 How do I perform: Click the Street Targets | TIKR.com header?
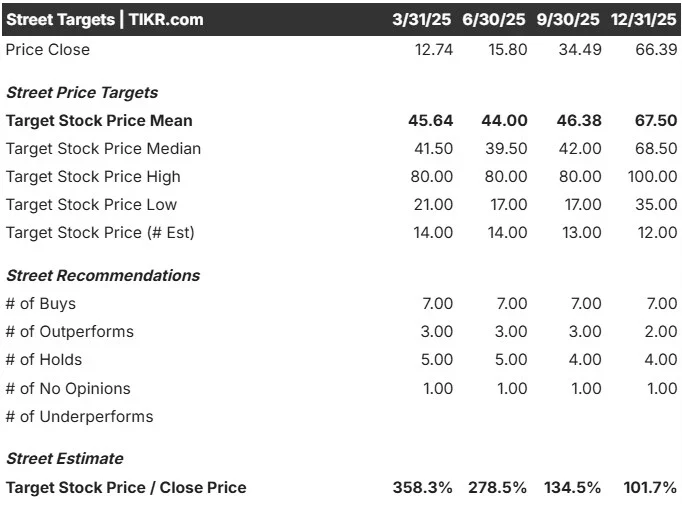(105, 20)
